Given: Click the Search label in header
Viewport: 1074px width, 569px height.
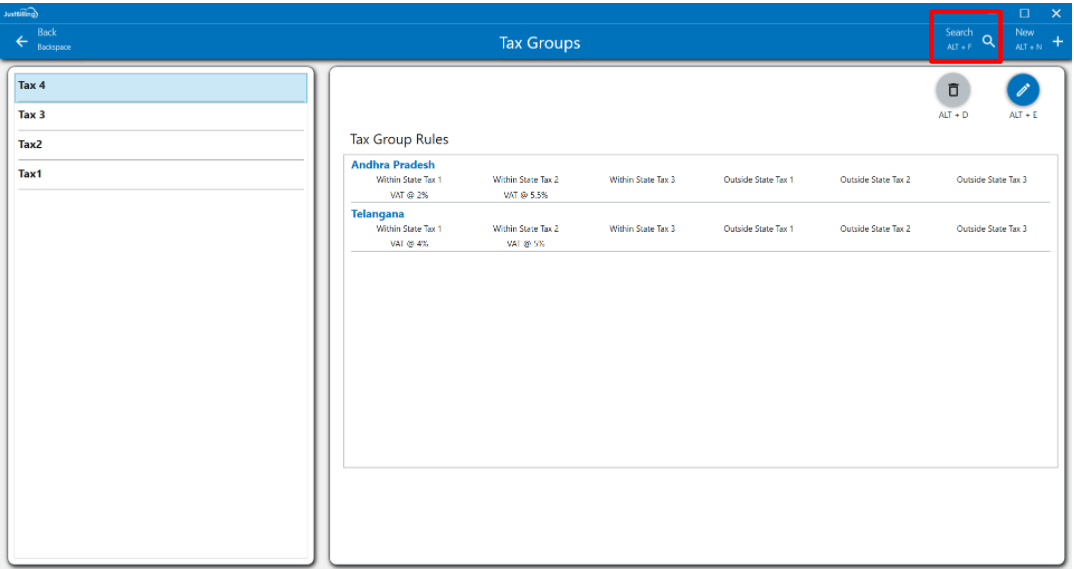Looking at the screenshot, I should (958, 33).
